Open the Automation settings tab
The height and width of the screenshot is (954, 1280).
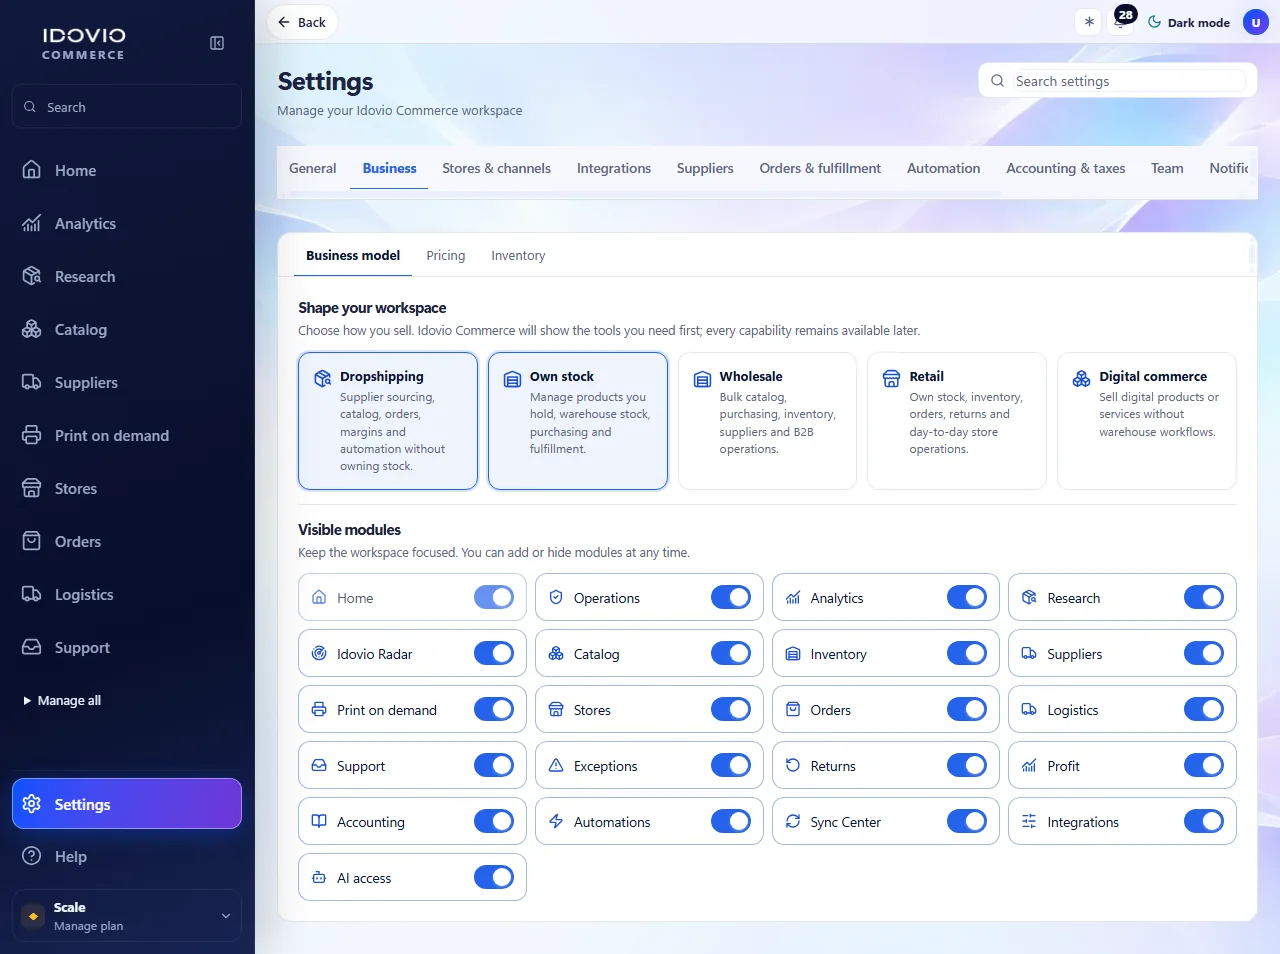pyautogui.click(x=944, y=168)
